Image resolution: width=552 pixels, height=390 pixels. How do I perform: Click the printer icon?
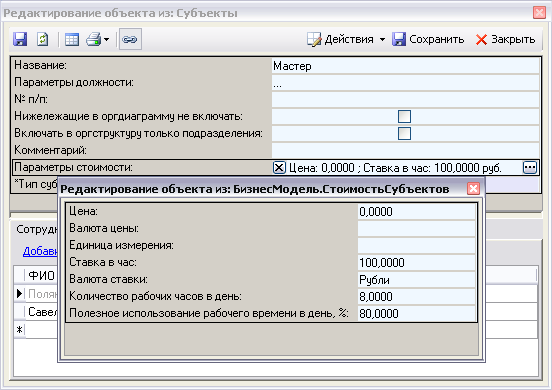pos(94,39)
